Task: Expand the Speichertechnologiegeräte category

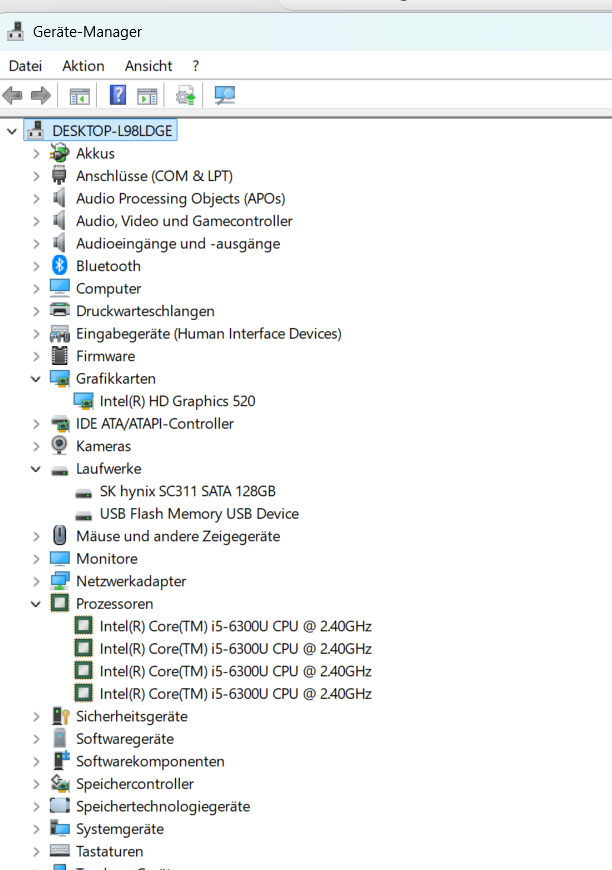Action: click(36, 806)
